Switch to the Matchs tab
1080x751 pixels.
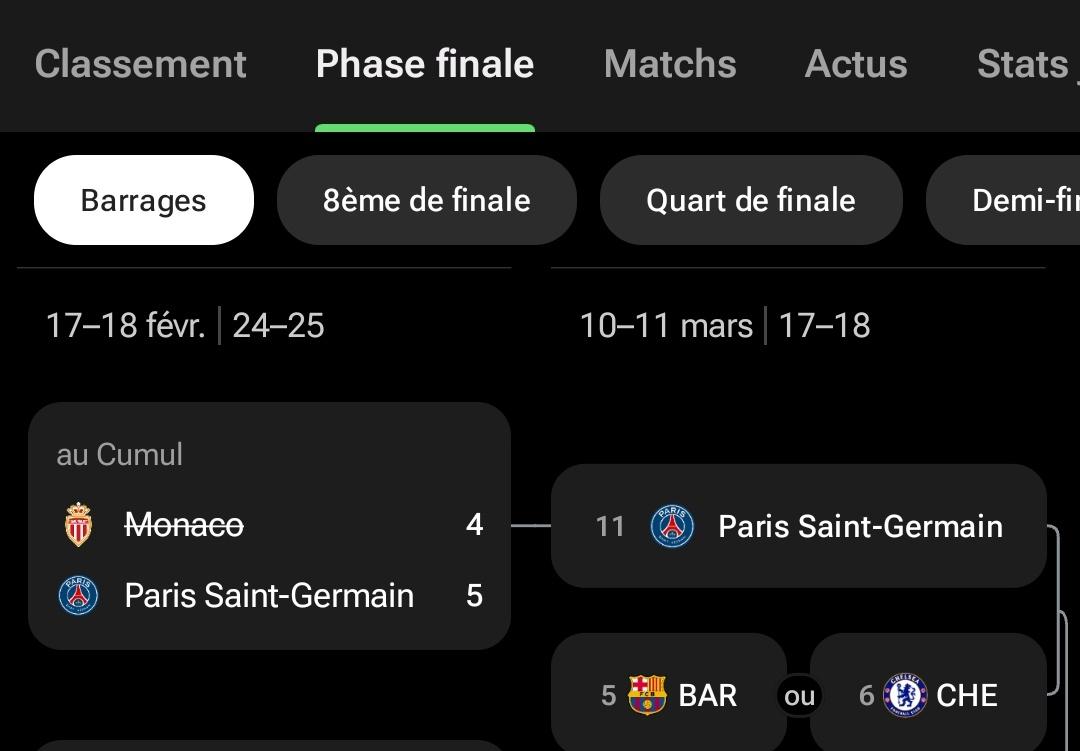(x=670, y=65)
